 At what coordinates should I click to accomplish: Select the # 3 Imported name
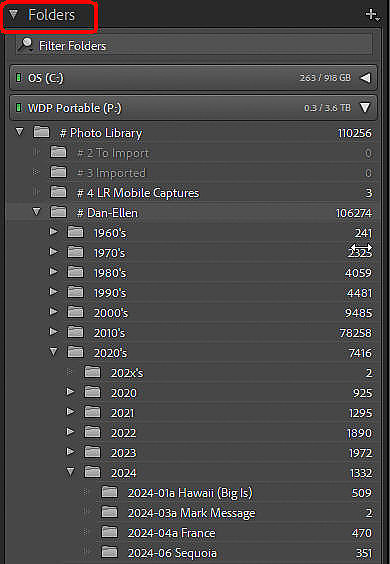click(111, 173)
